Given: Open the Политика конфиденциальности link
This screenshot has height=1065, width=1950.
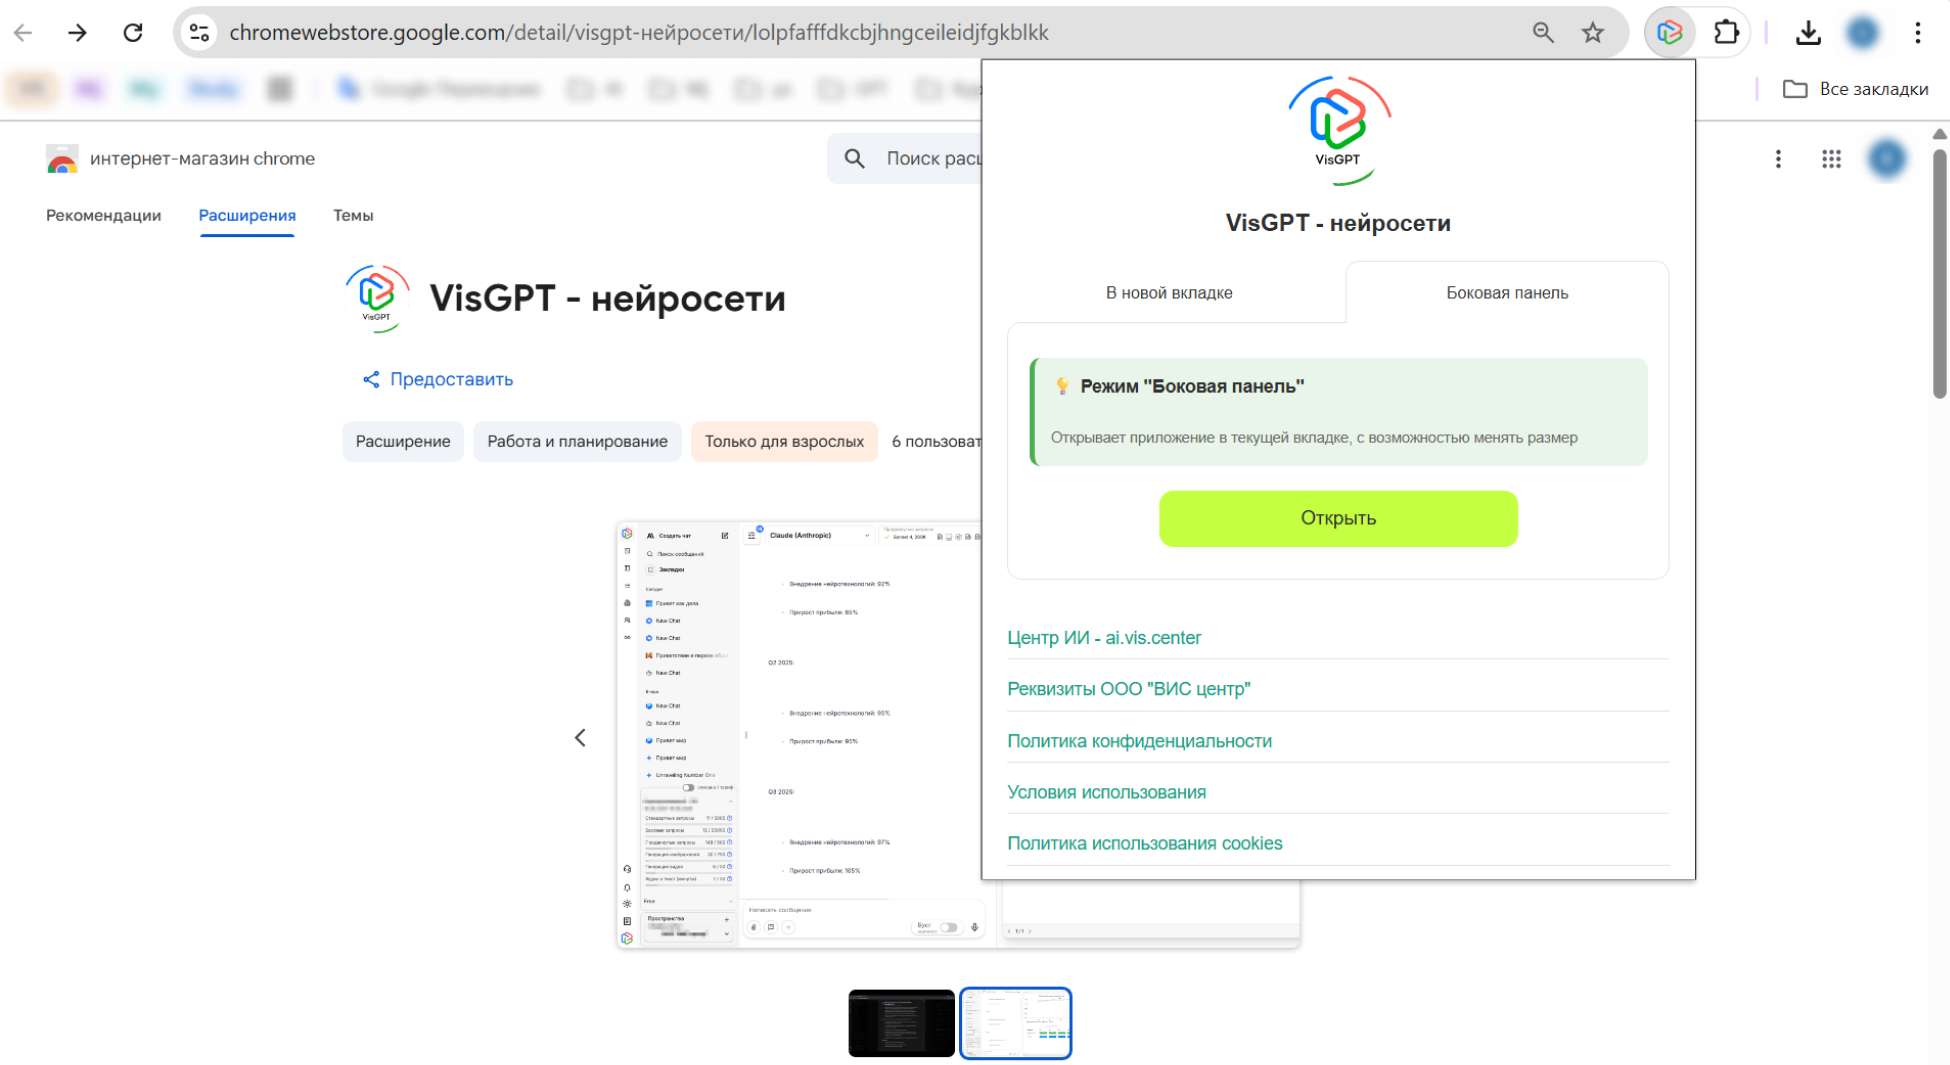Looking at the screenshot, I should point(1139,741).
